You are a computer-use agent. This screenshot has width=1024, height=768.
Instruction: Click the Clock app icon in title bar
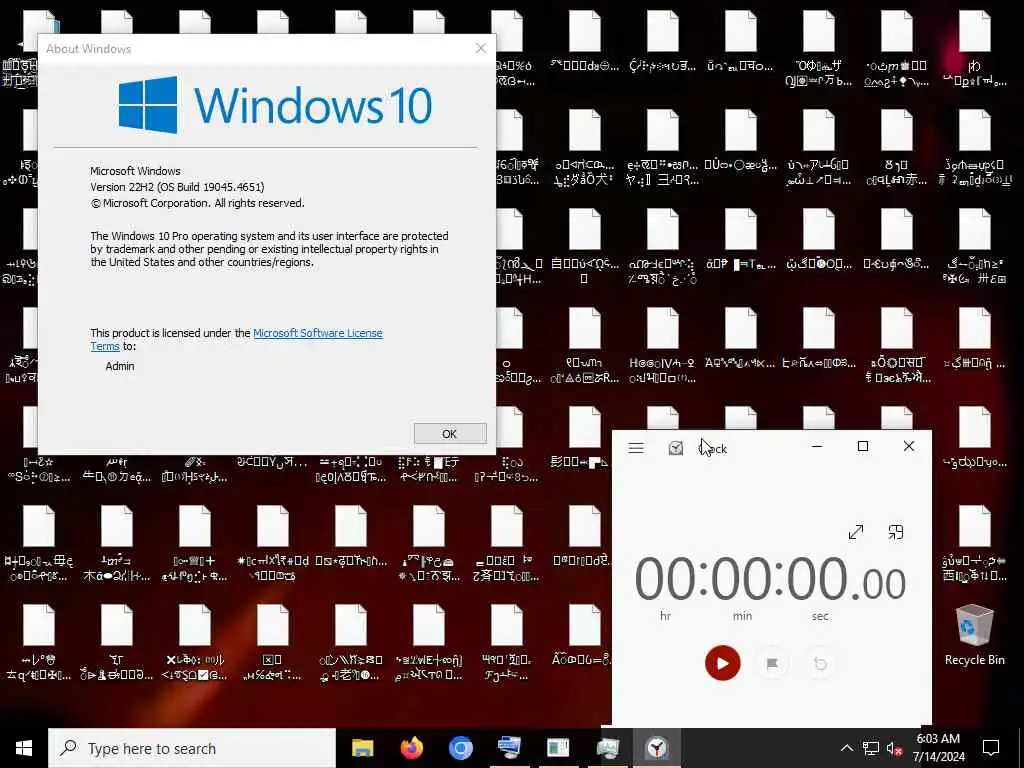tap(676, 448)
